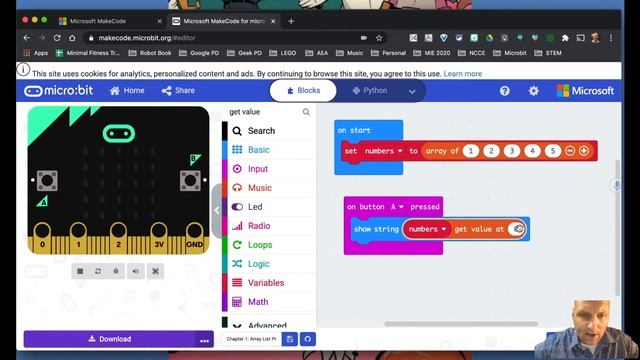Open the Led blocks category

coord(268,207)
